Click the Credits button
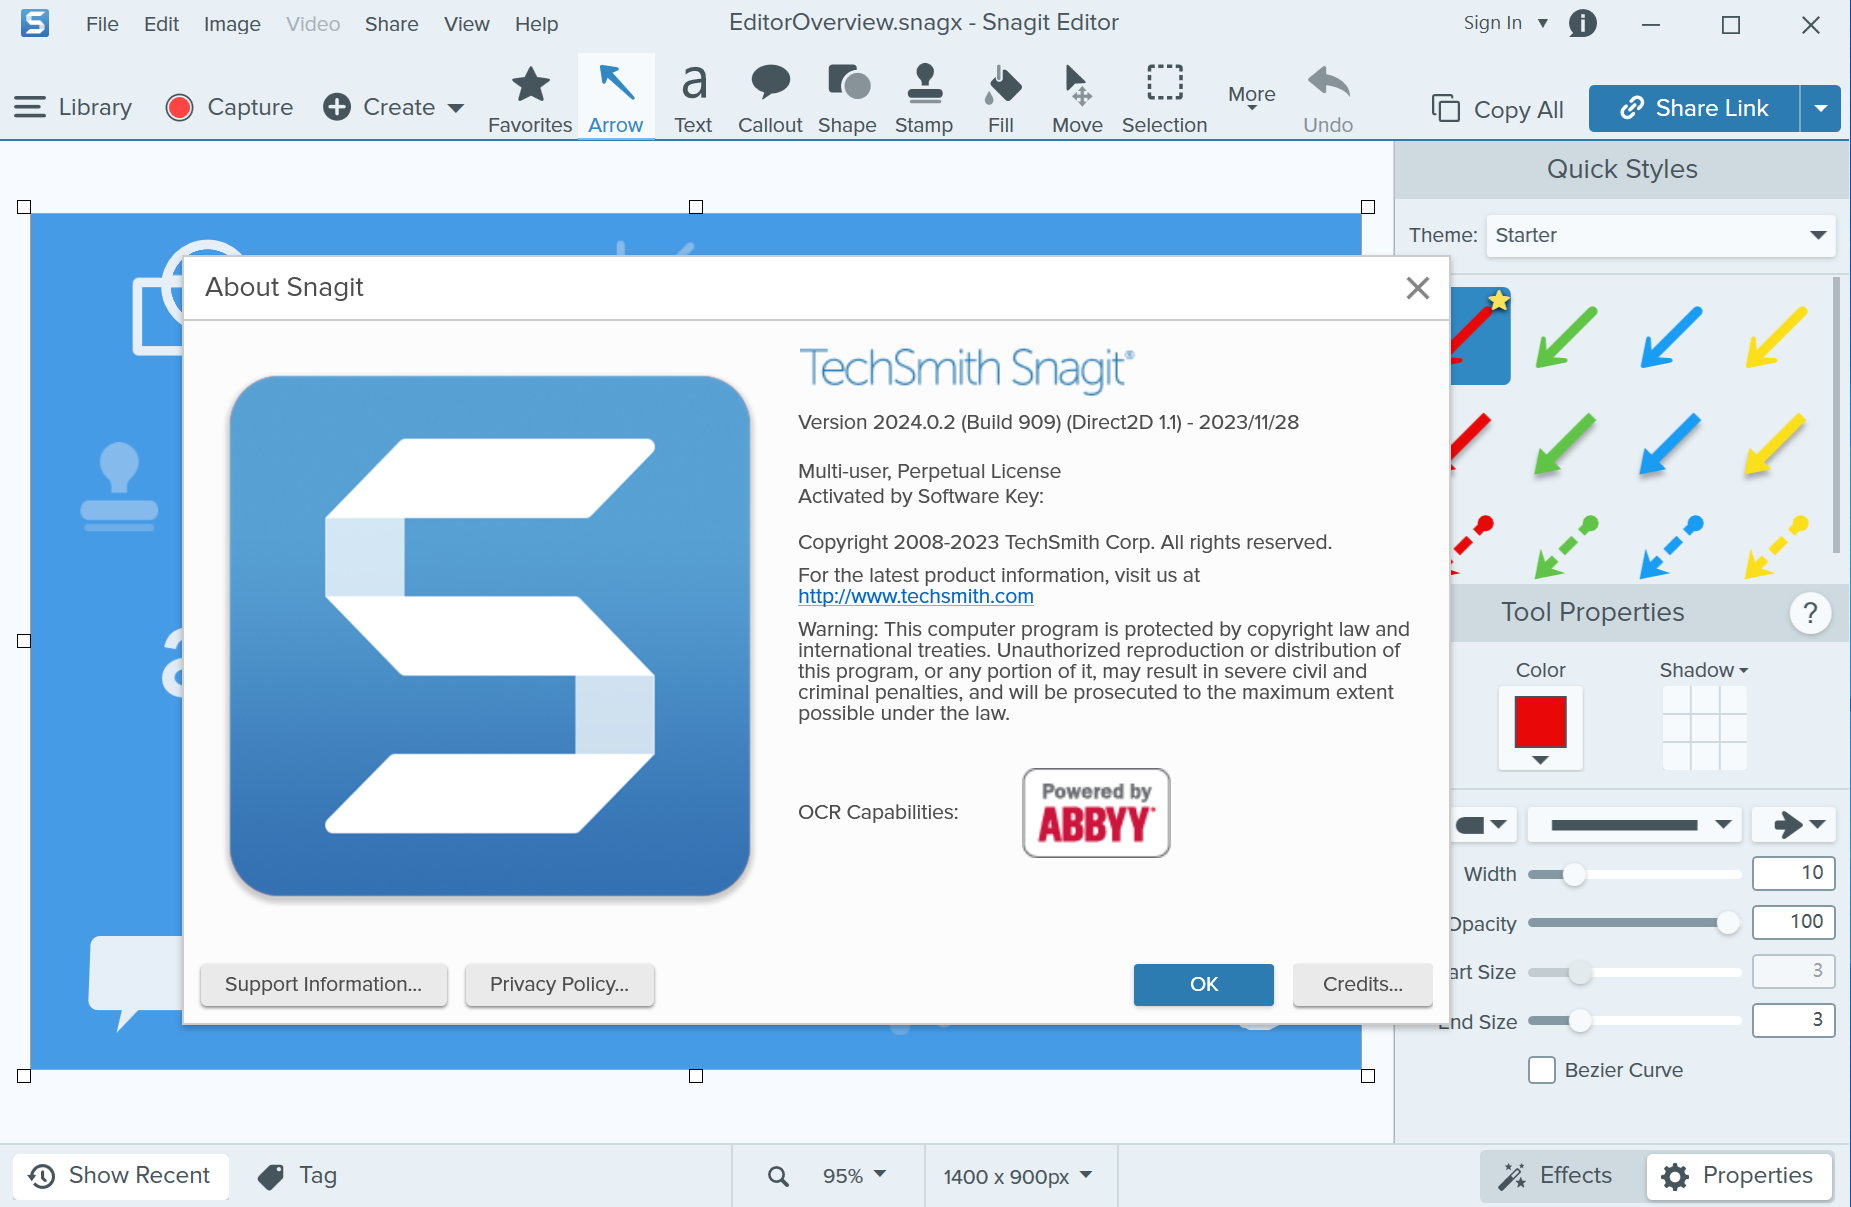This screenshot has width=1851, height=1207. 1362,984
